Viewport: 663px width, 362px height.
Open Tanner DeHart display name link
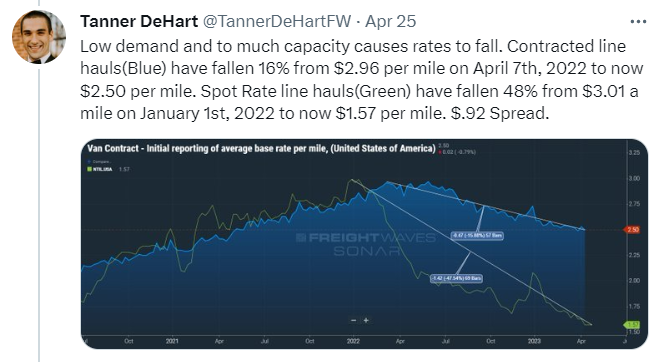point(139,21)
